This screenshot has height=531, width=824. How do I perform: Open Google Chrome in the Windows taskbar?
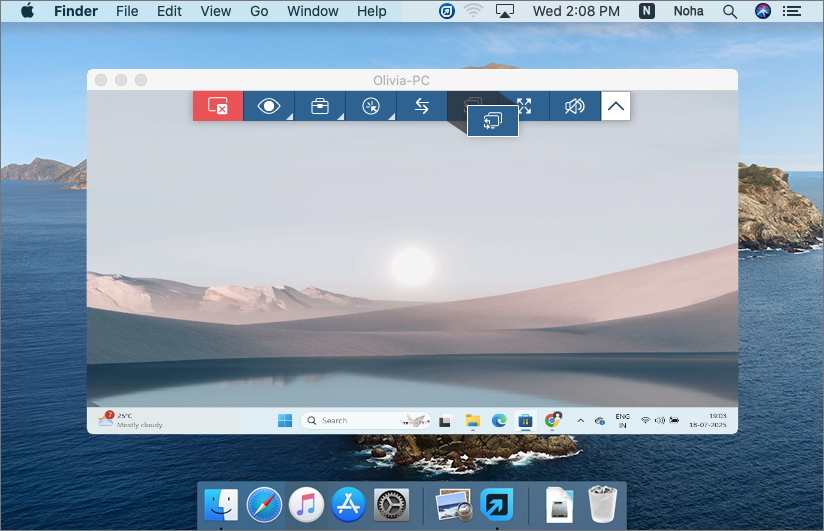coord(552,421)
